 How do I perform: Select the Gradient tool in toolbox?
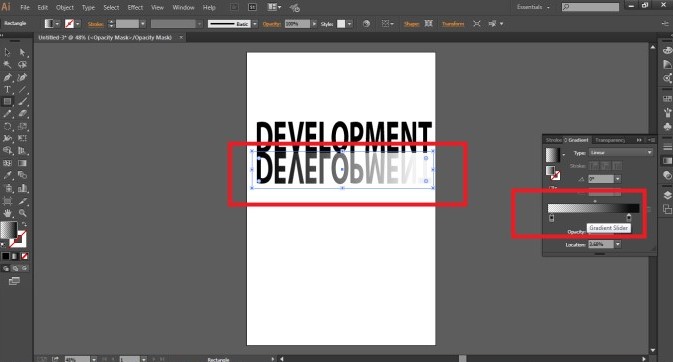22,163
